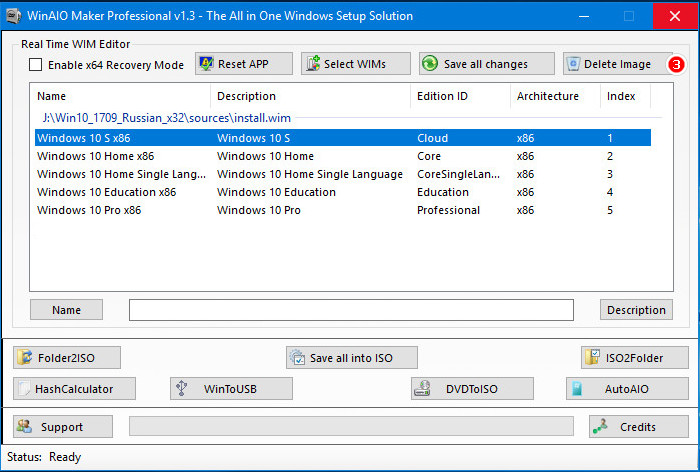Click the ISO2Folder icon
Image resolution: width=700 pixels, height=472 pixels.
pyautogui.click(x=592, y=357)
